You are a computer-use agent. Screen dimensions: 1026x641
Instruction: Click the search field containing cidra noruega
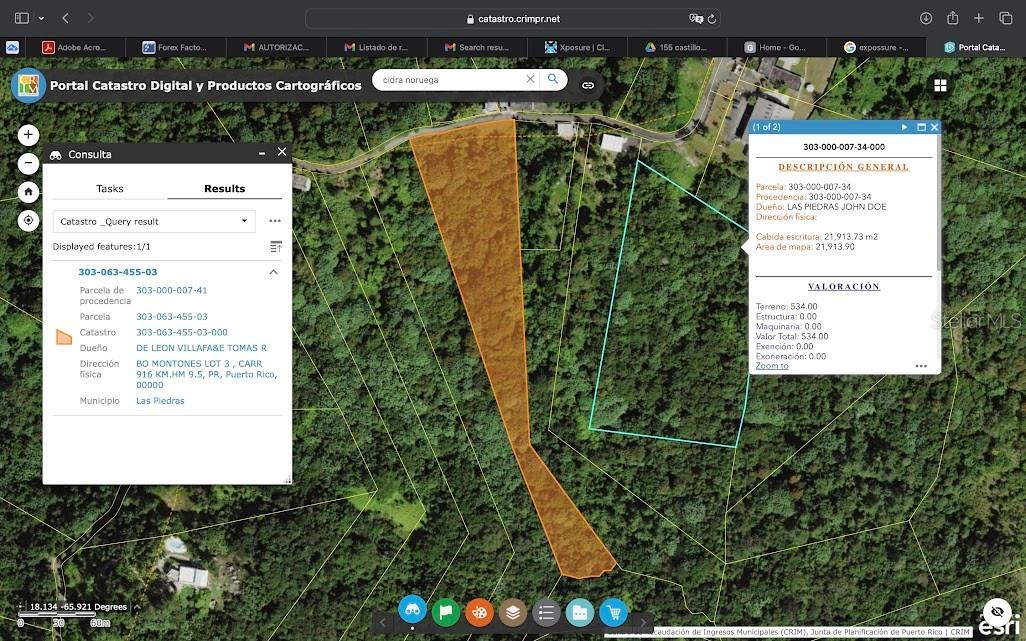point(450,79)
